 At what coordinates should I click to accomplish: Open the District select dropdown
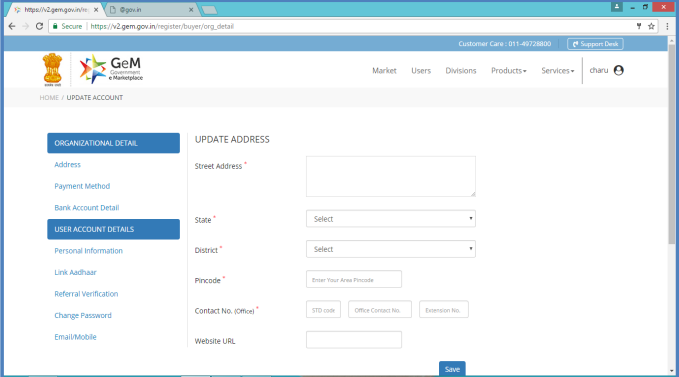[391, 249]
